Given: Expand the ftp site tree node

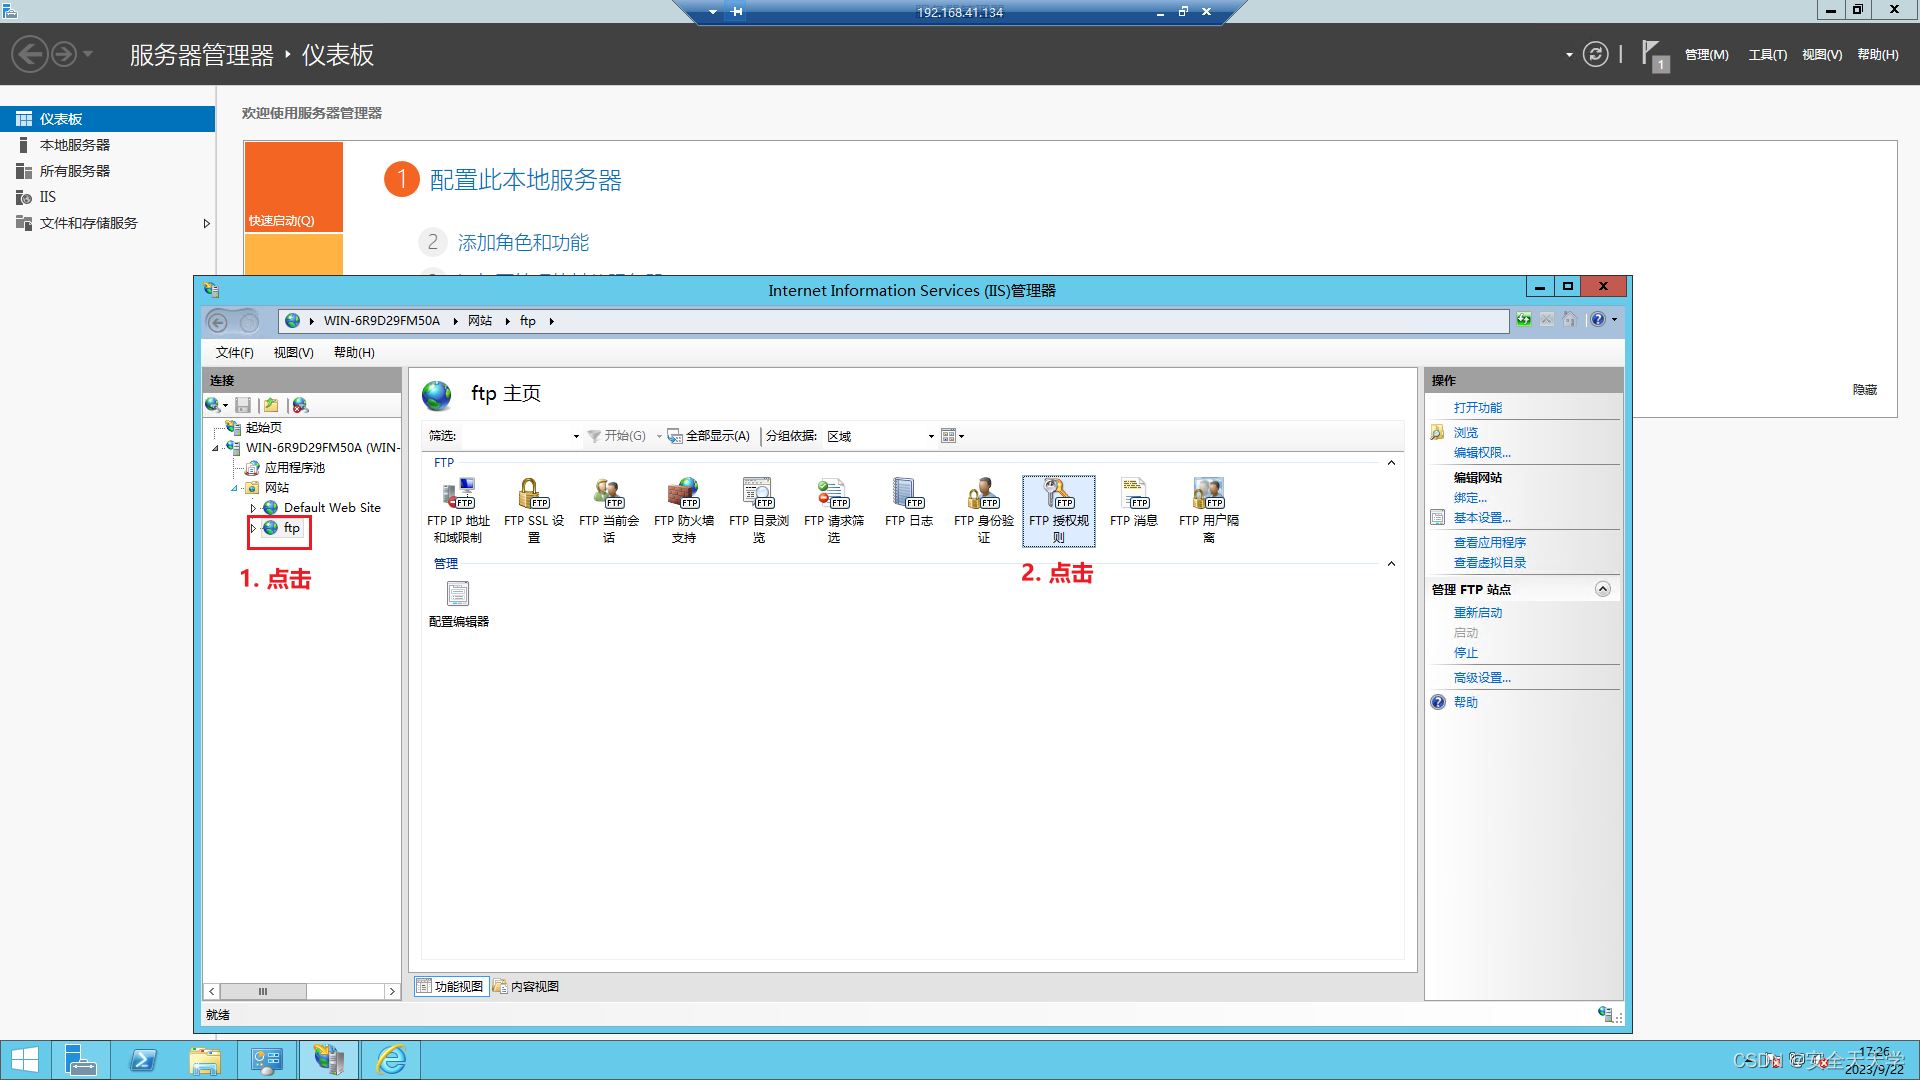Looking at the screenshot, I should 254,528.
